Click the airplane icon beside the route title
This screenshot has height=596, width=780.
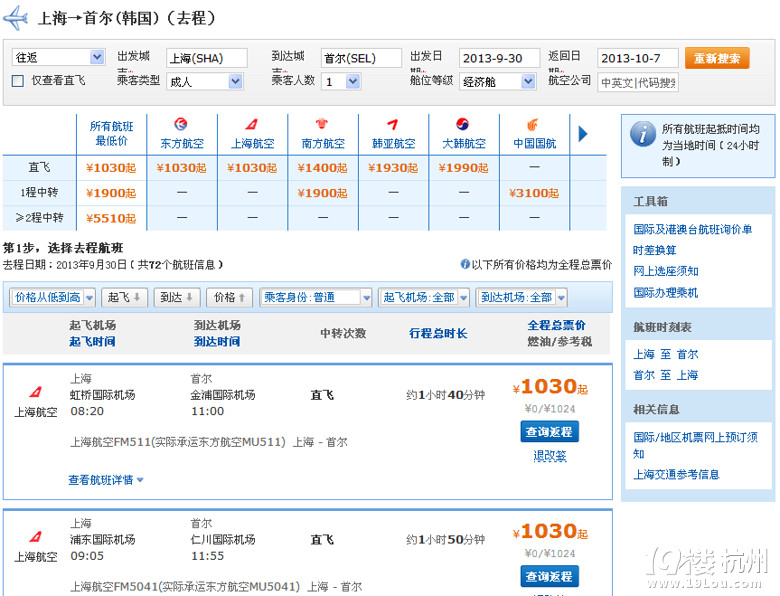(15, 18)
